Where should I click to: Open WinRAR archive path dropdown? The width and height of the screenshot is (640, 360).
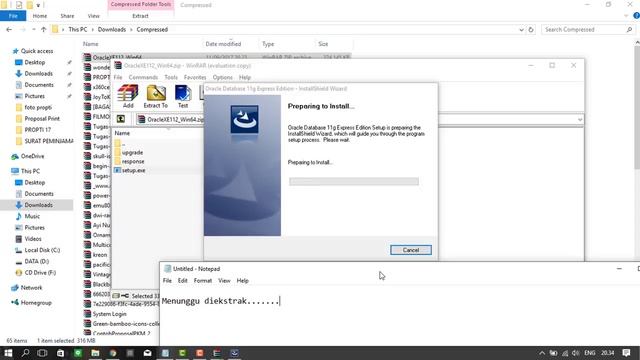point(580,120)
